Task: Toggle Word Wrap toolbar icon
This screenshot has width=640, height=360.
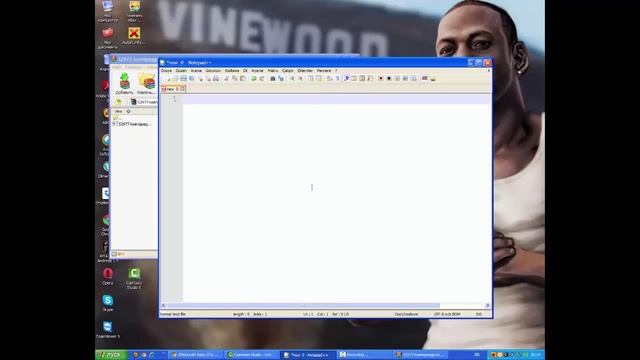Action: [329, 78]
